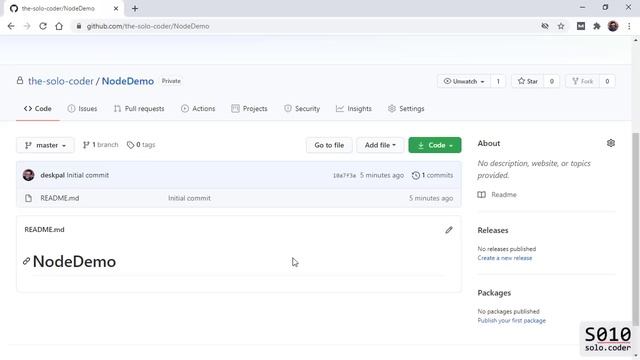This screenshot has width=640, height=360.
Task: Click the README.md file icon
Action: [x=28, y=198]
